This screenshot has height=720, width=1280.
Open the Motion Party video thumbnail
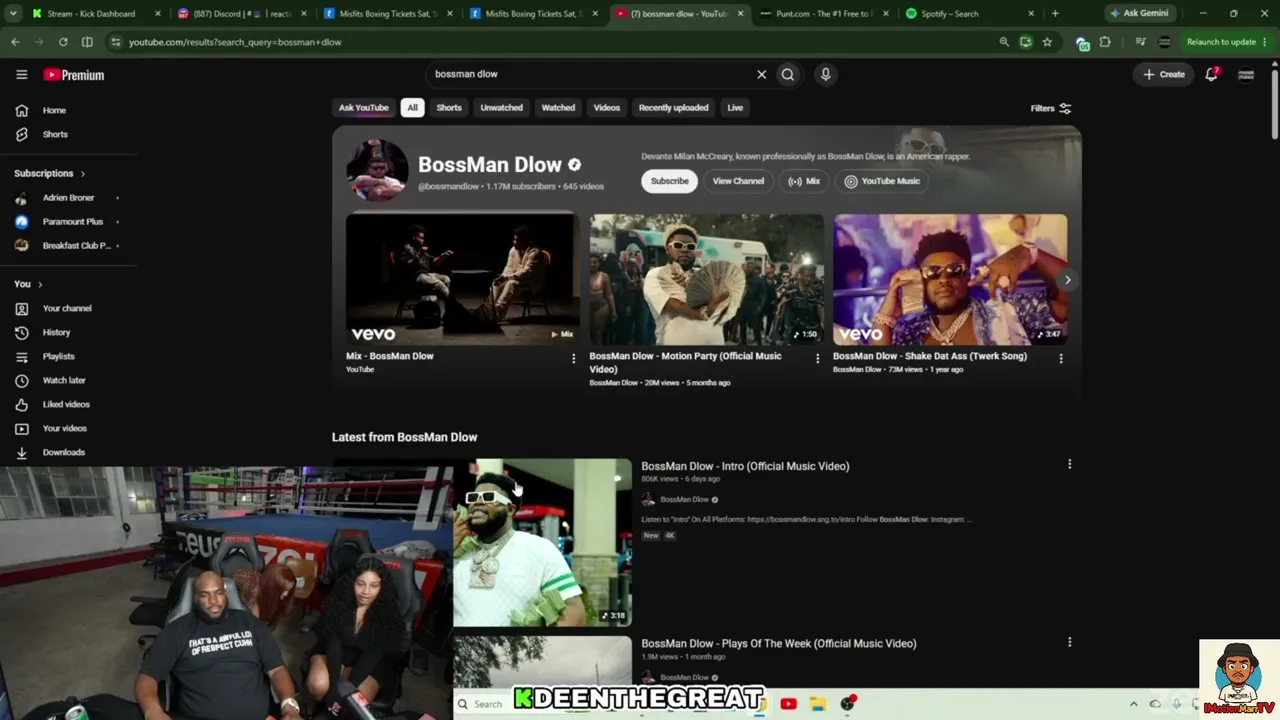pyautogui.click(x=706, y=279)
